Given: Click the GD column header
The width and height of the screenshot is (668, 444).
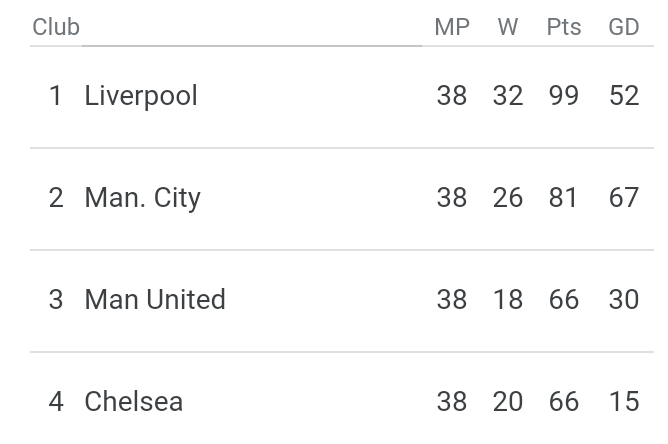Looking at the screenshot, I should point(624,27).
